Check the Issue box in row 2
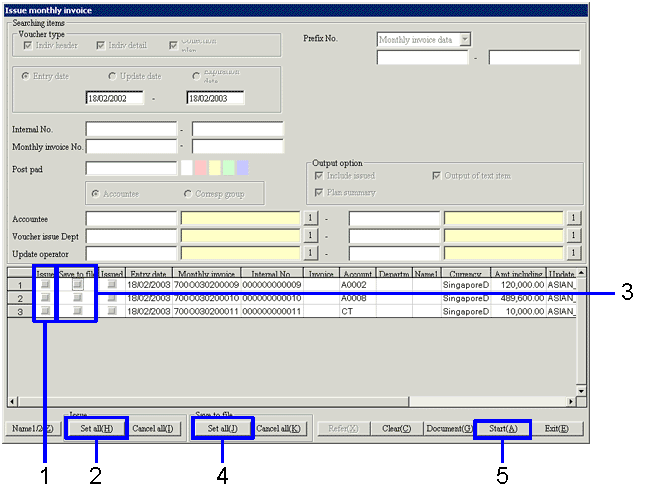 [x=45, y=298]
